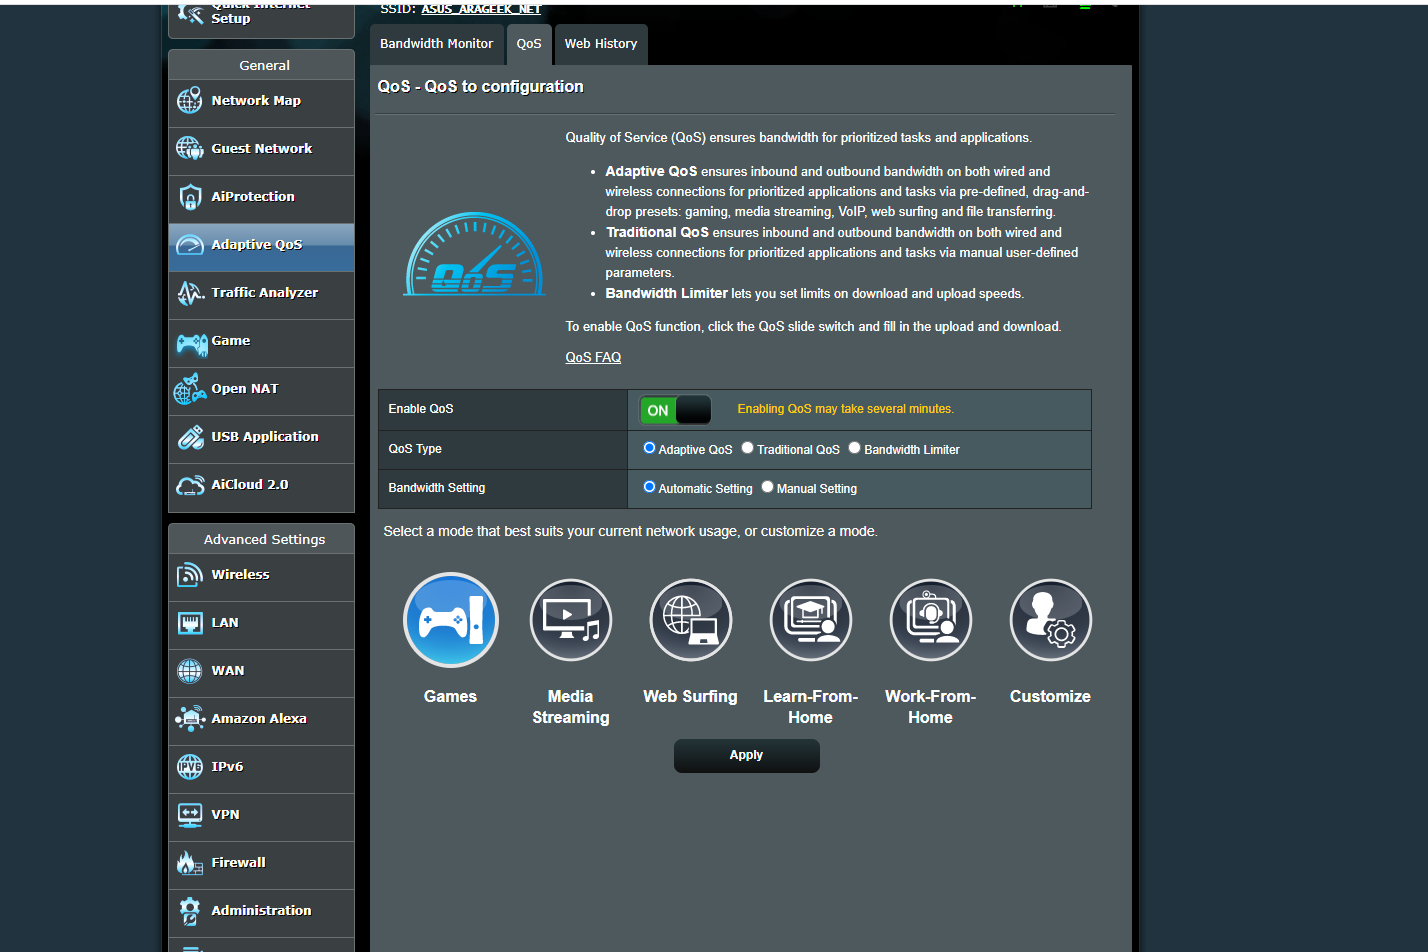Select the Games mode icon

pos(450,620)
